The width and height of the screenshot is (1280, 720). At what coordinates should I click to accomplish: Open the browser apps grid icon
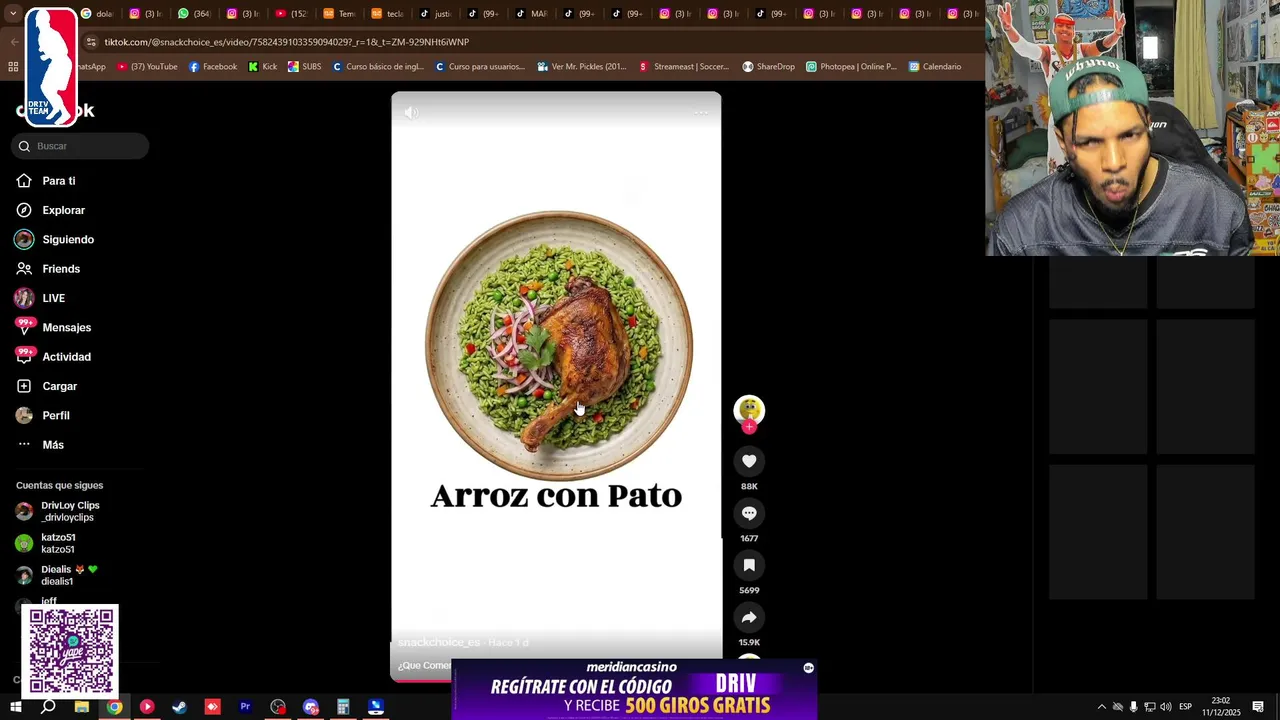[x=13, y=67]
